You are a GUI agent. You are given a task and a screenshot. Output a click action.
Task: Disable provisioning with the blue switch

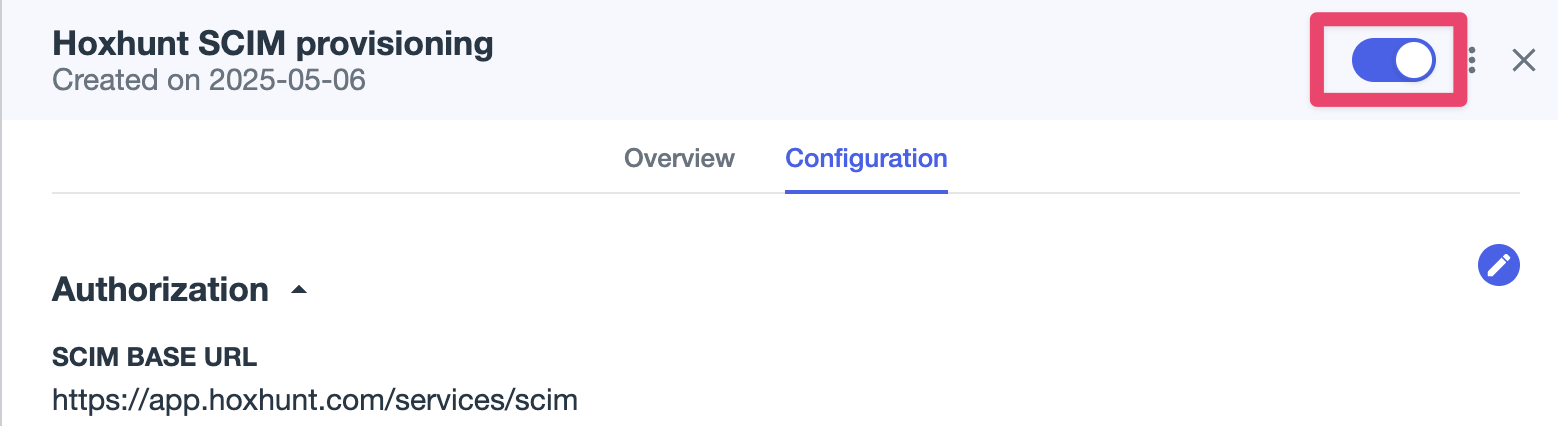point(1393,61)
